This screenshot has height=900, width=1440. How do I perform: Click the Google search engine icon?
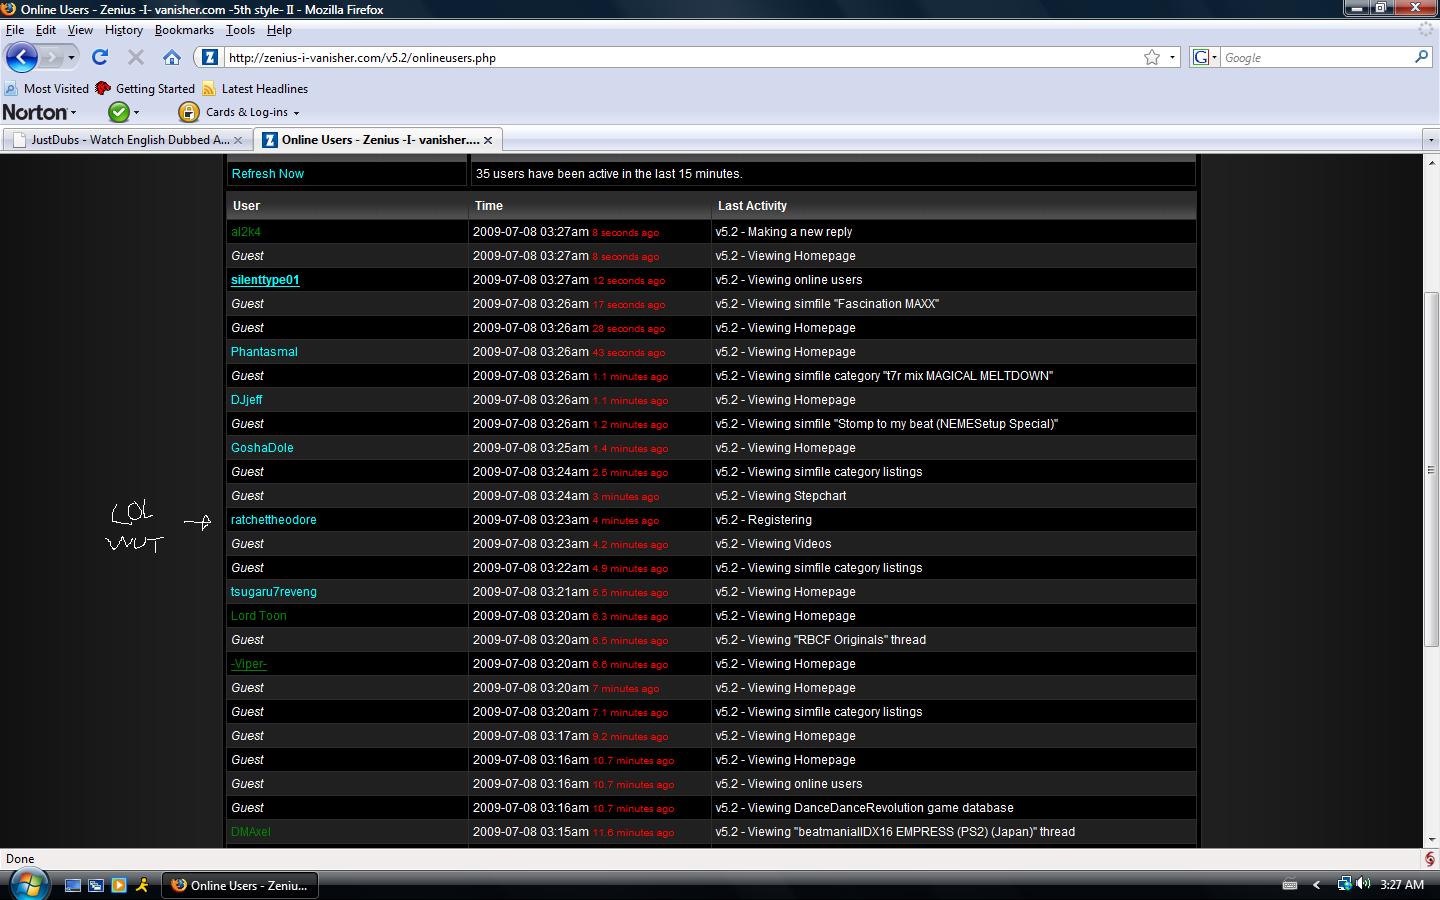point(1201,57)
